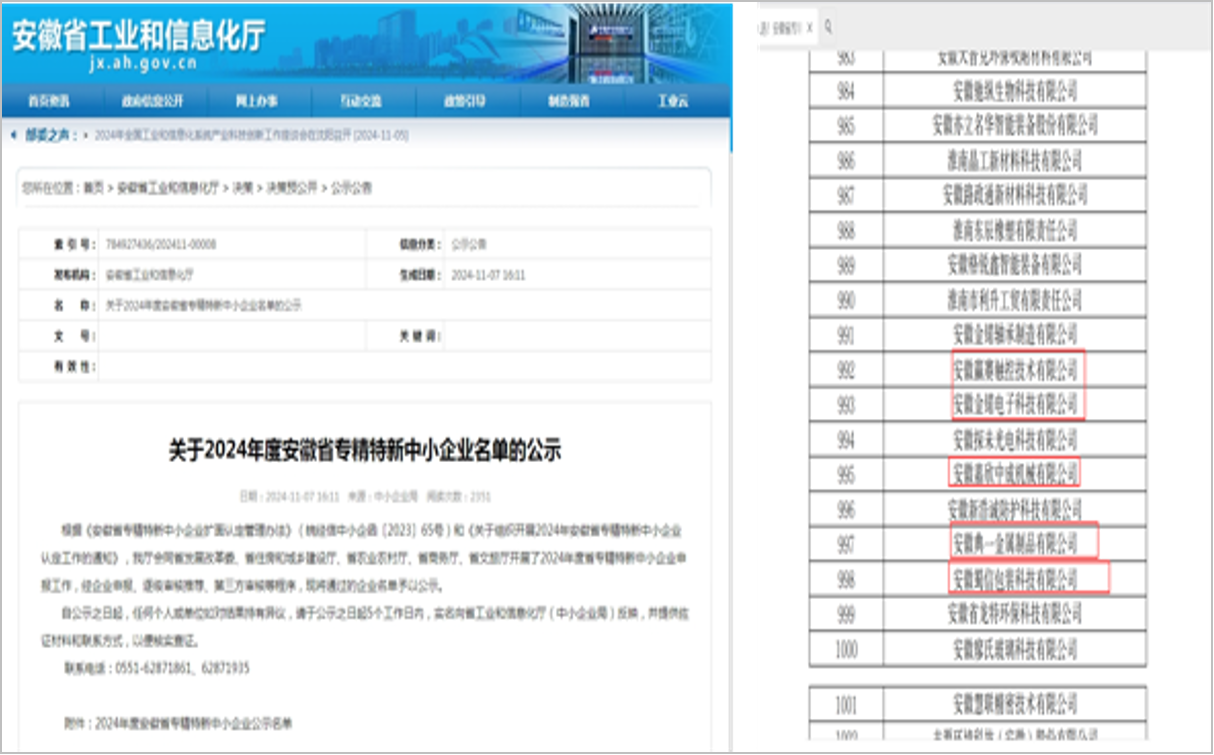The image size is (1214, 755).
Task: Click the article title 关于2024年度安徽省专精特新中小企业名单的公示
Action: coord(364,451)
